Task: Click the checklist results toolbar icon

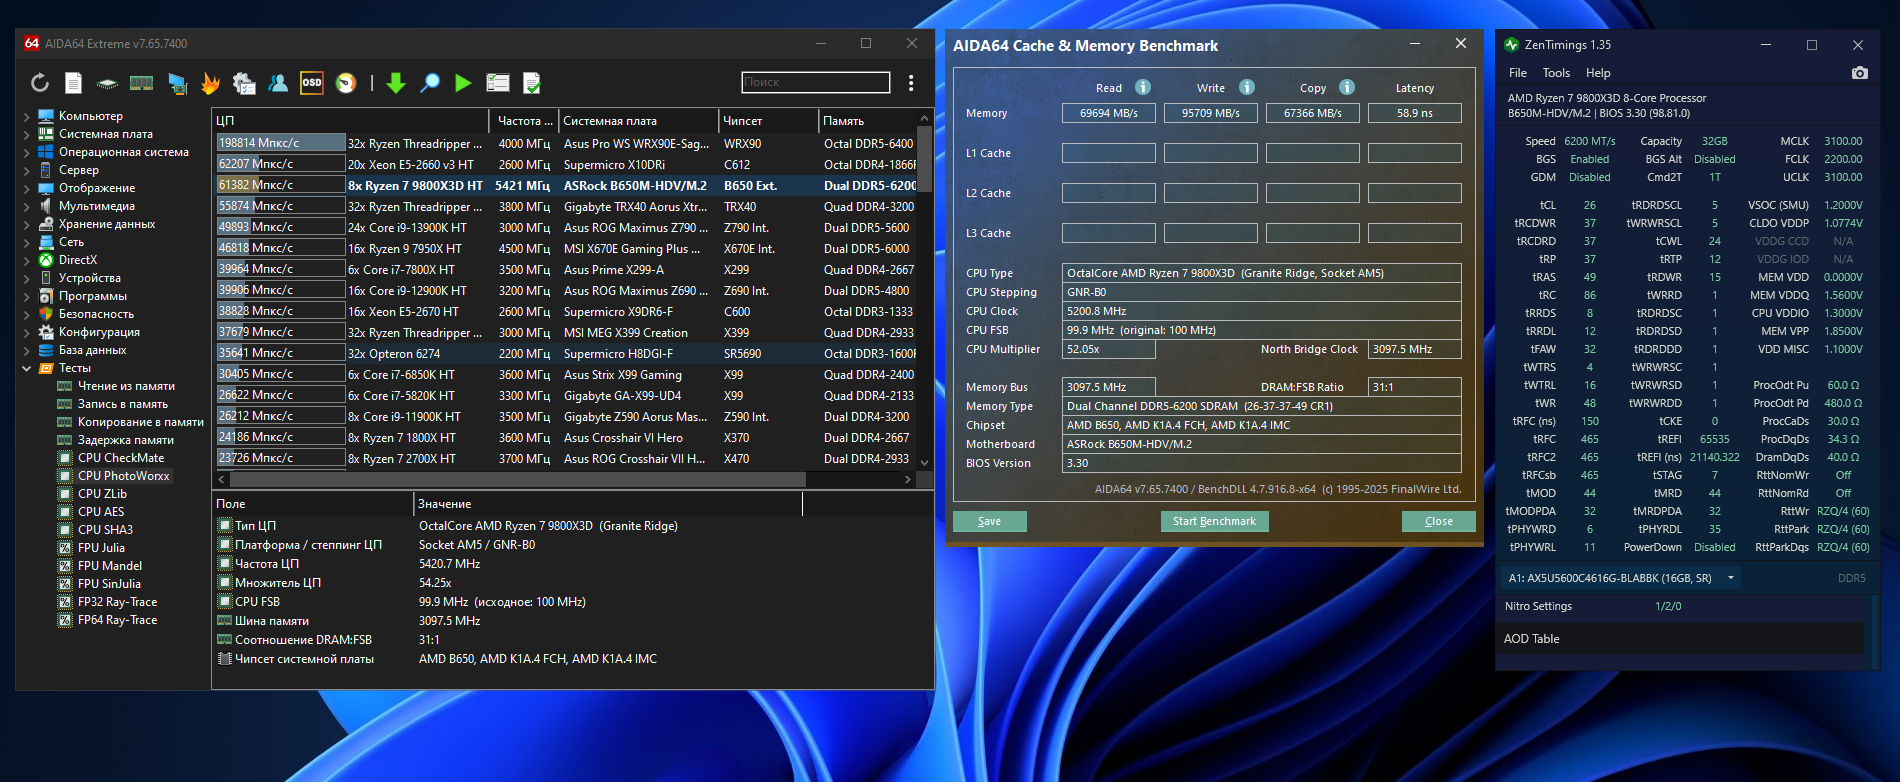Action: tap(498, 83)
